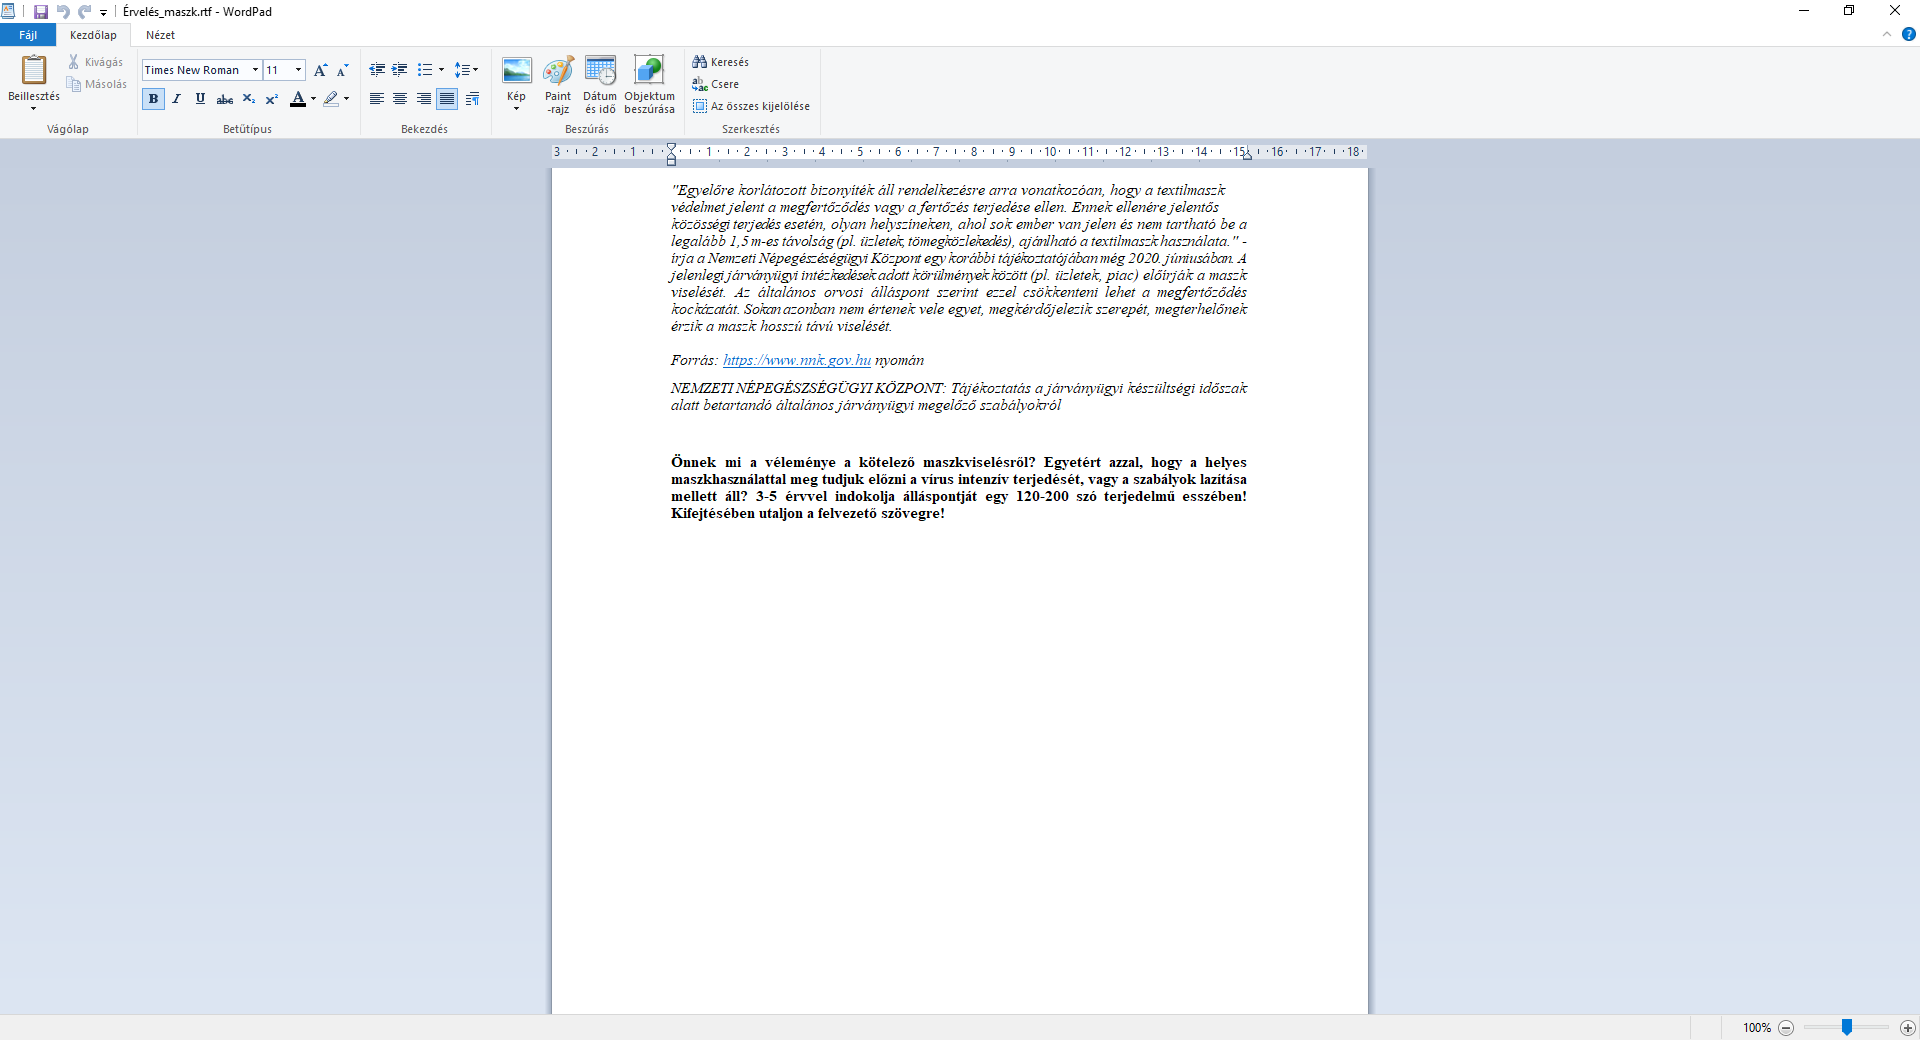1920x1040 pixels.
Task: Toggle underline formatting button
Action: pyautogui.click(x=200, y=99)
